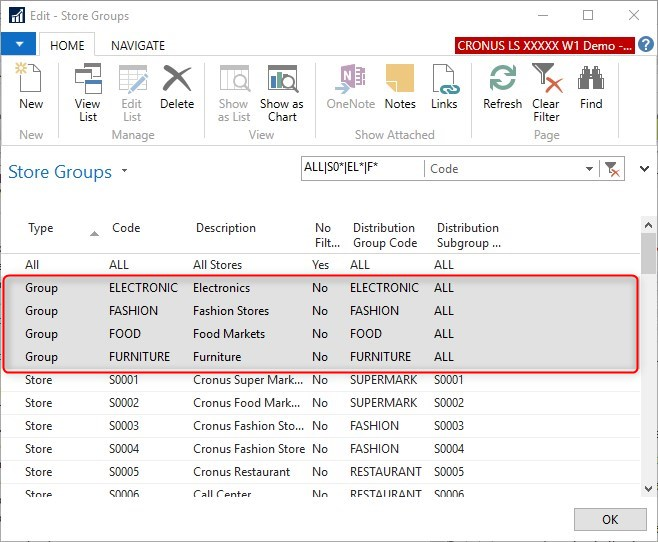The image size is (658, 542).
Task: Click the filter text input box
Action: point(361,170)
